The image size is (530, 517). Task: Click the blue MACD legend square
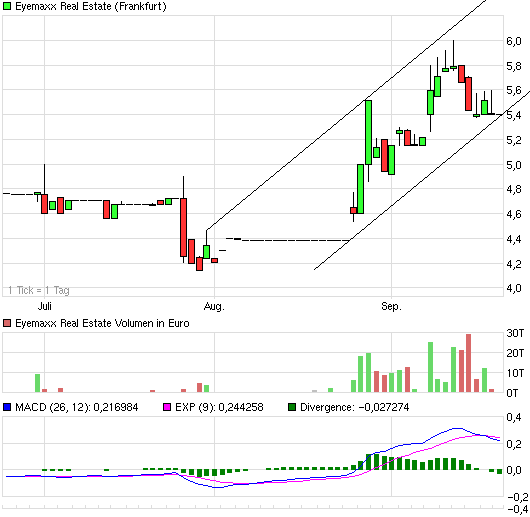pyautogui.click(x=7, y=407)
